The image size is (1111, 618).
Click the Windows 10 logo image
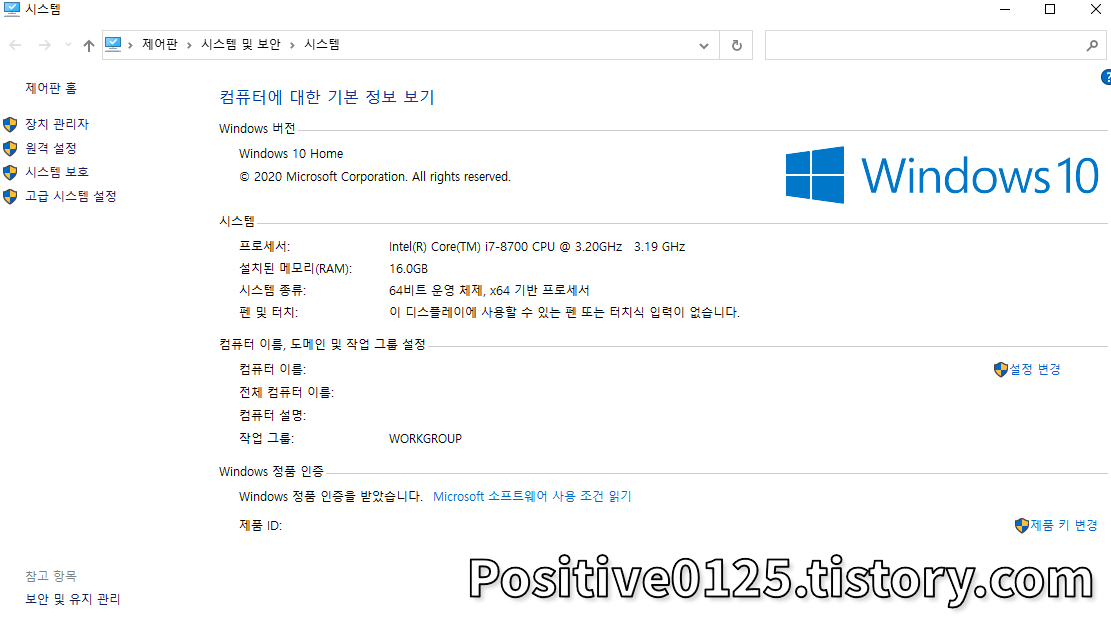(942, 175)
